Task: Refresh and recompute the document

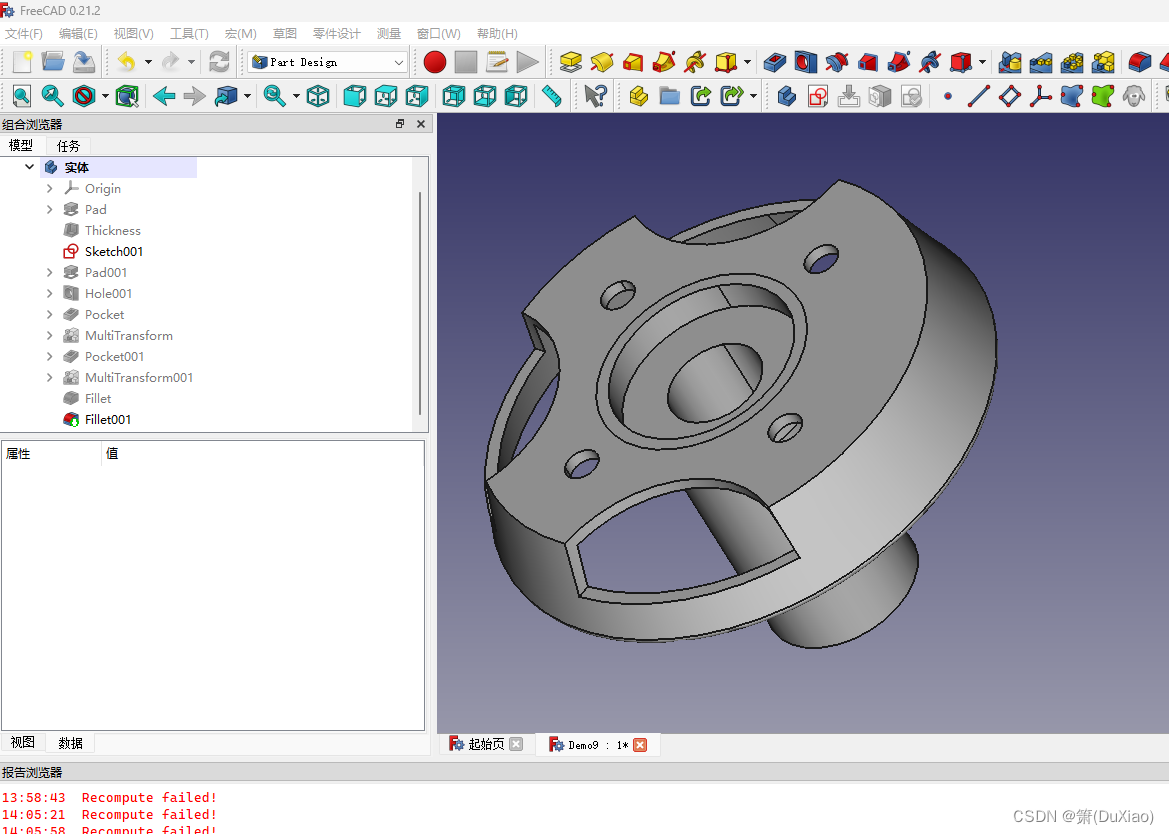Action: coord(219,62)
